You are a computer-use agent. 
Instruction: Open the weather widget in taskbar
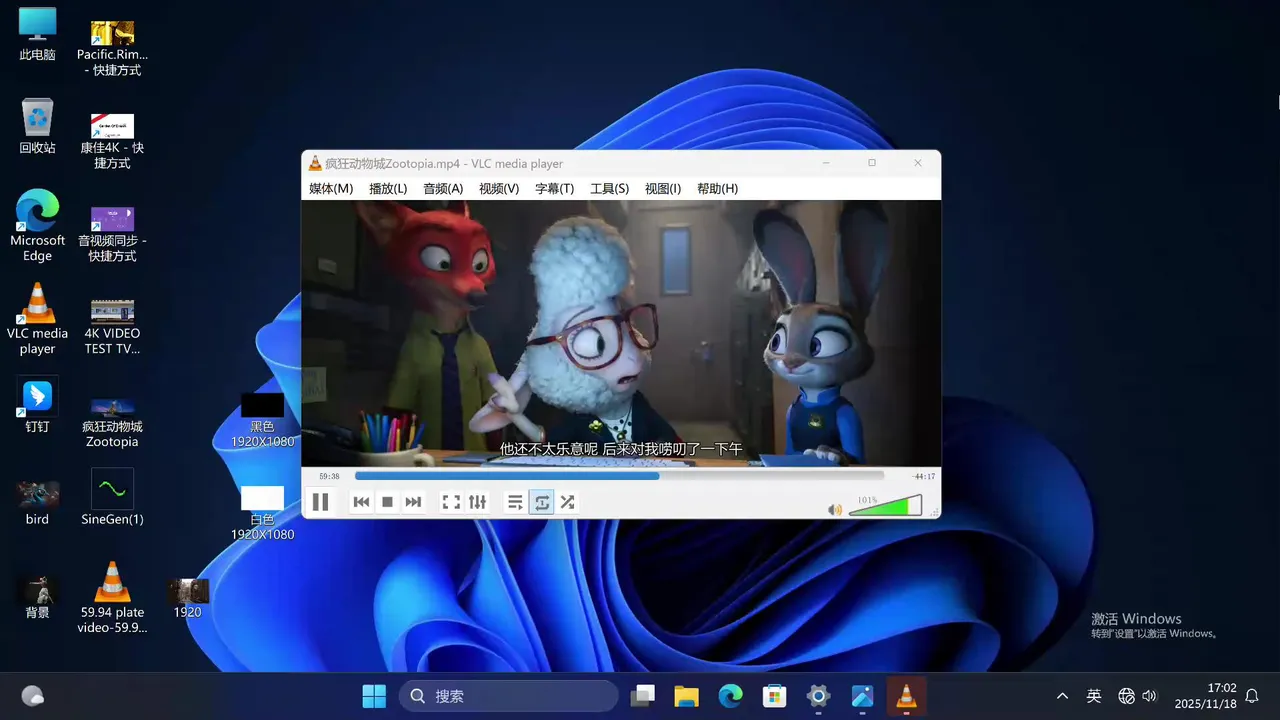click(x=33, y=696)
